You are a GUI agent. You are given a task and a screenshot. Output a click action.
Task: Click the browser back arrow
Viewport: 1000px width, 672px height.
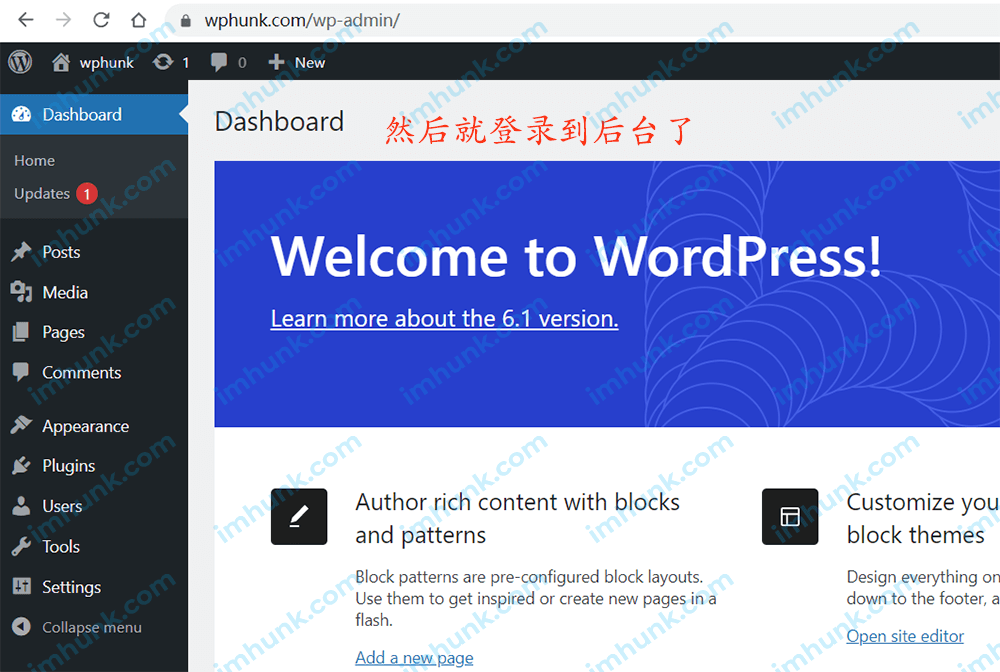point(26,20)
